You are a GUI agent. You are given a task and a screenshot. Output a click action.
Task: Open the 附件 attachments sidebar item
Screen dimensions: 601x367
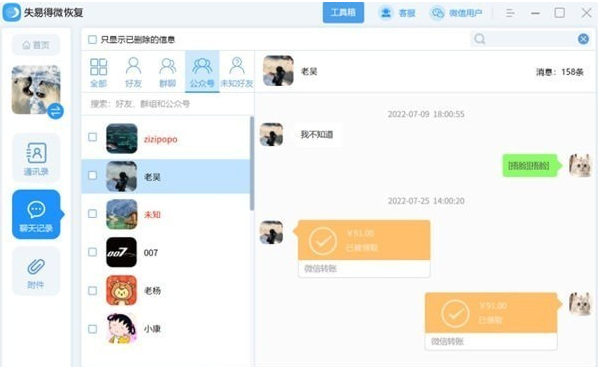click(36, 271)
